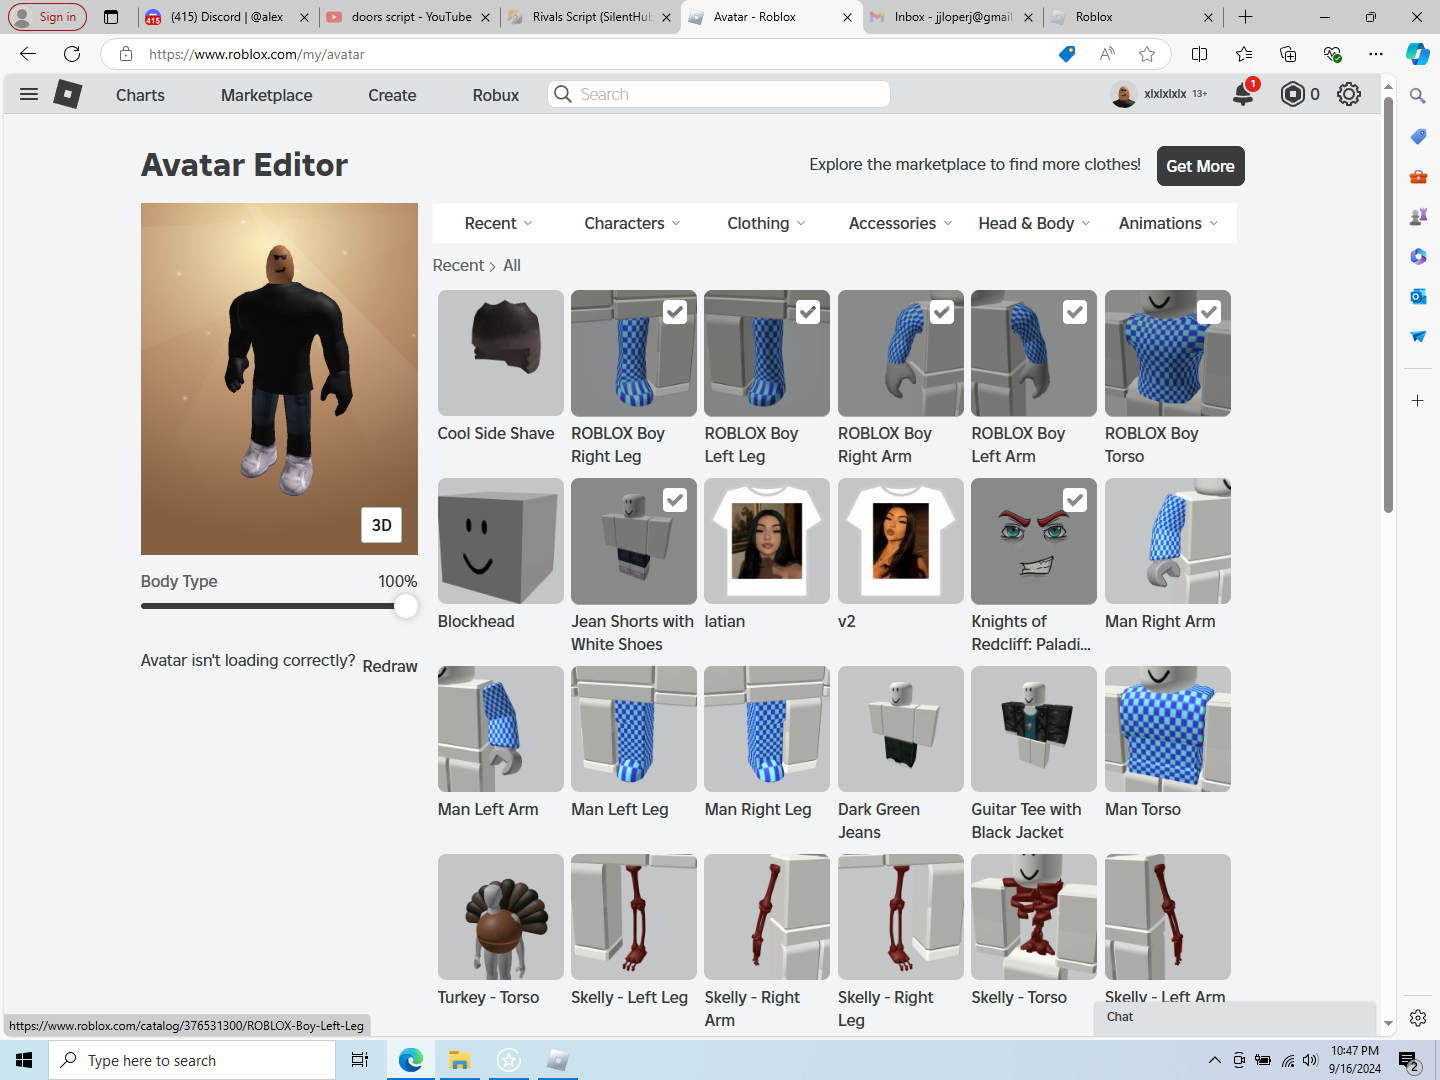Click the xlxlxlxlx profile avatar picture
Image resolution: width=1440 pixels, height=1080 pixels.
[x=1124, y=94]
